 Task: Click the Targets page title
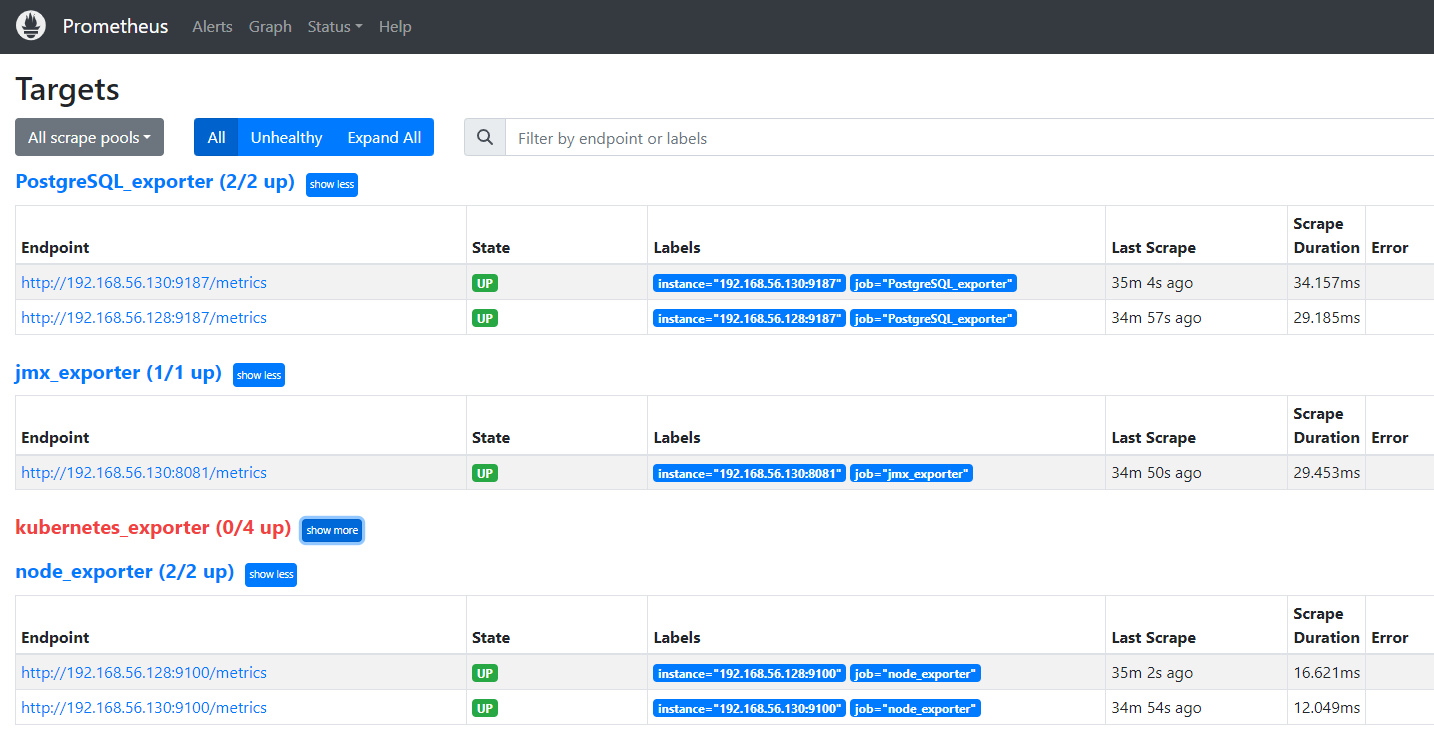(x=67, y=89)
